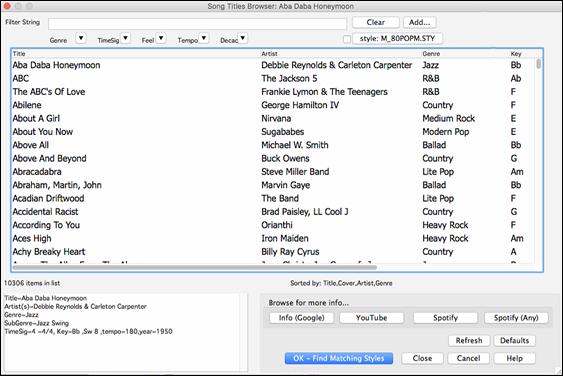Select the song Aces High
Screen dimensions: 563x376
point(32,238)
